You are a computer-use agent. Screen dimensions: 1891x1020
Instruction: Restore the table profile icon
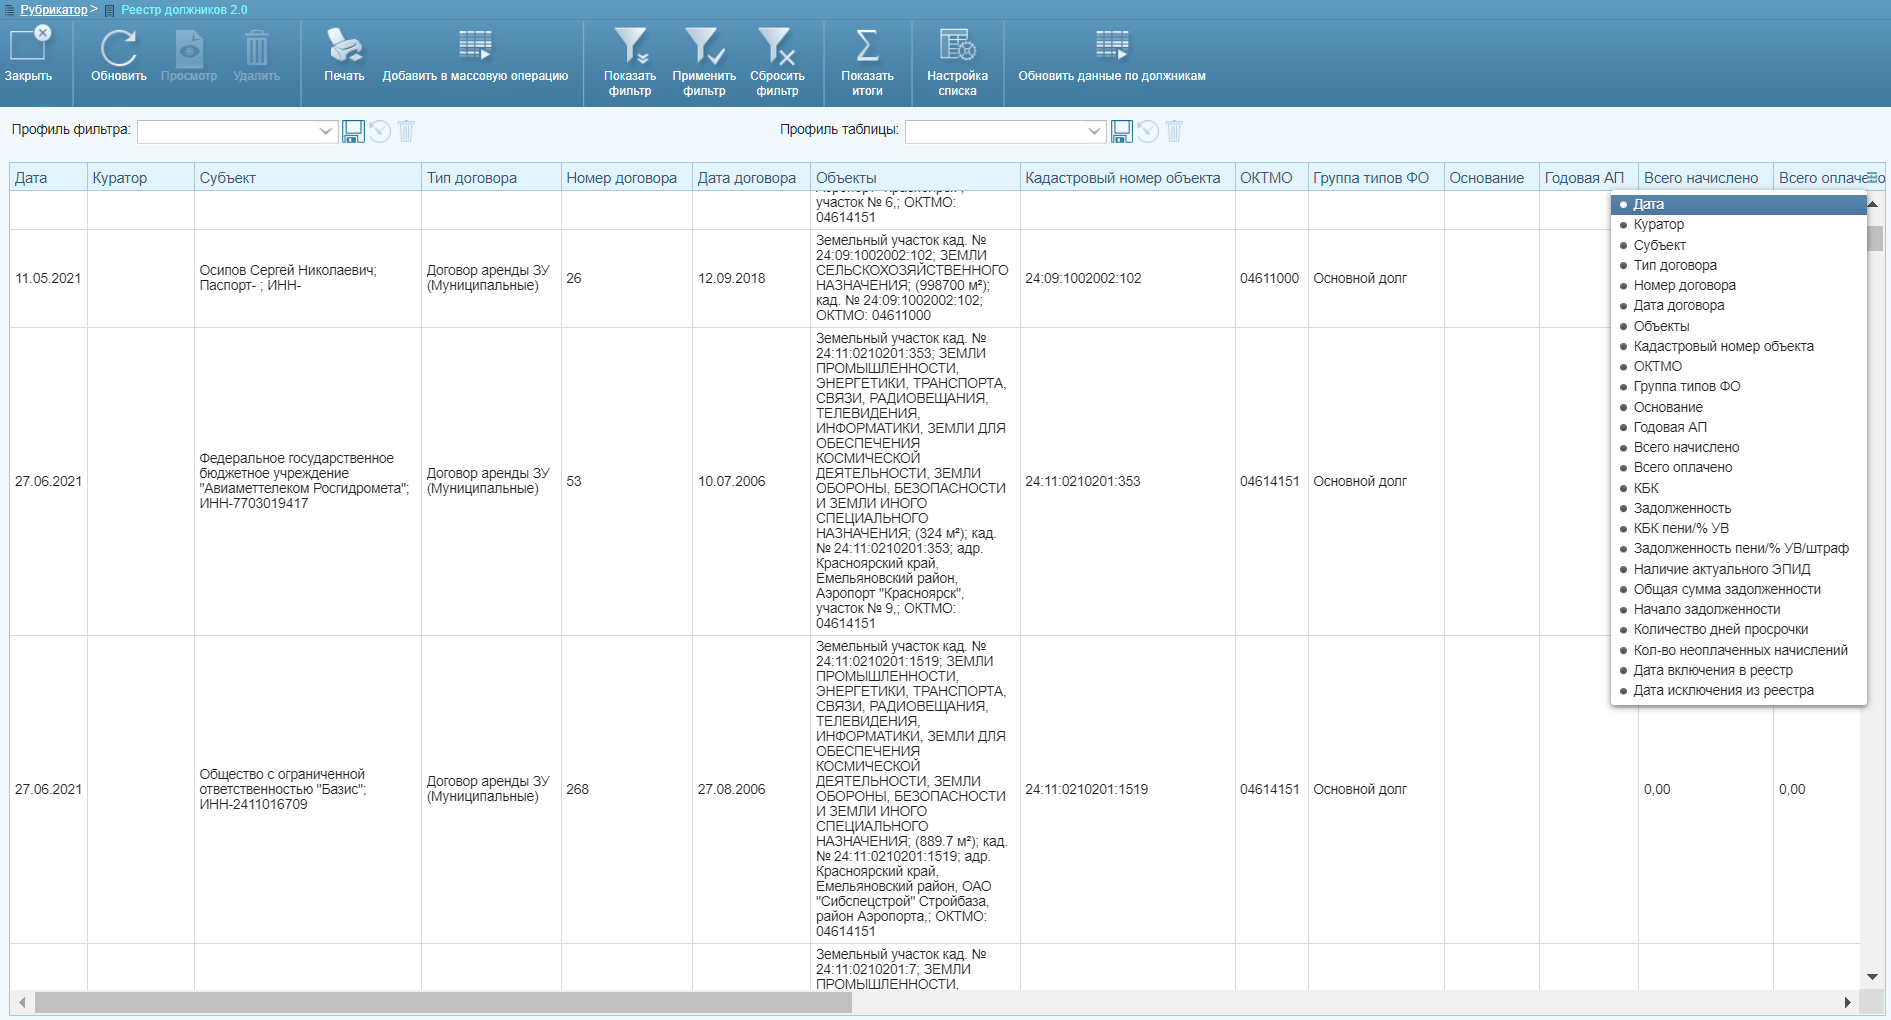[x=1148, y=131]
